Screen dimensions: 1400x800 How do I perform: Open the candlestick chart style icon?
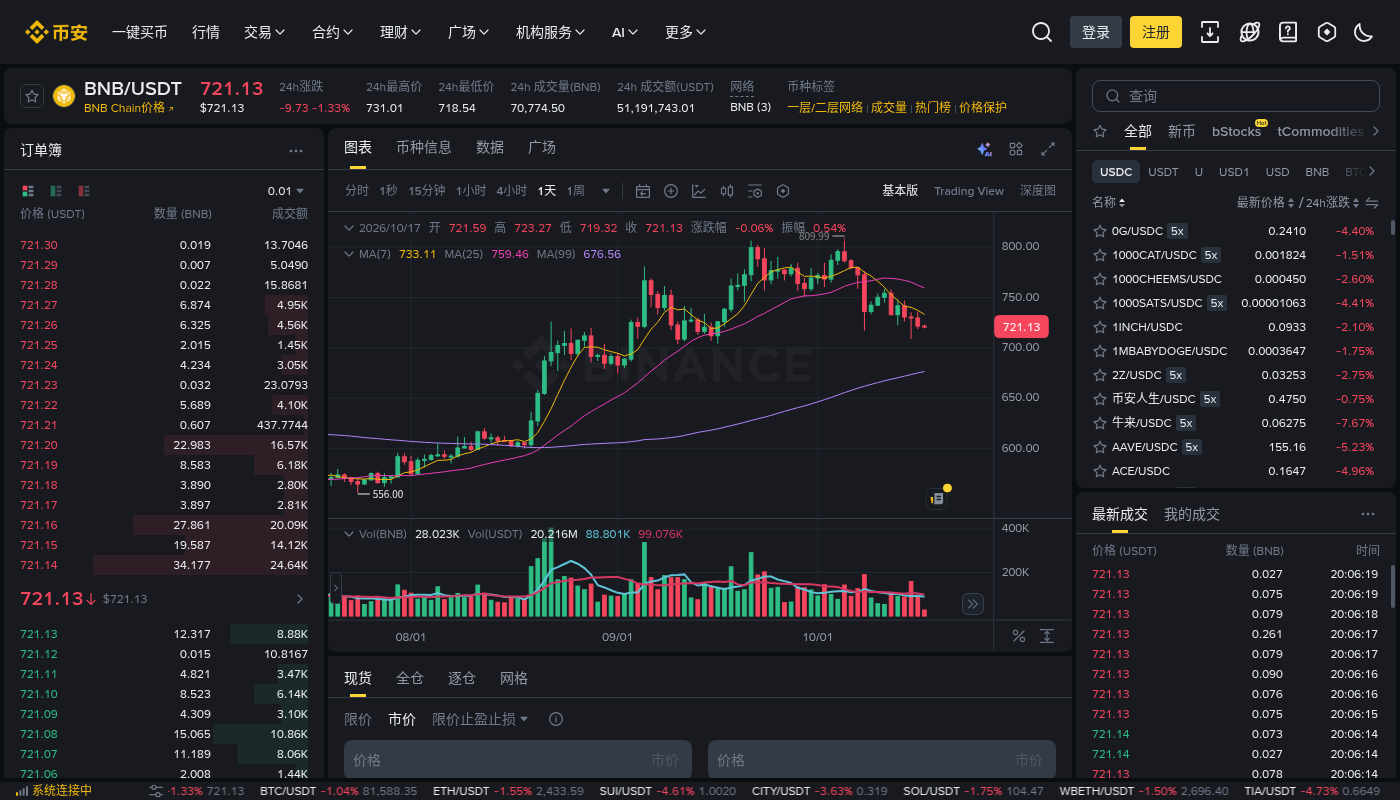pyautogui.click(x=727, y=191)
